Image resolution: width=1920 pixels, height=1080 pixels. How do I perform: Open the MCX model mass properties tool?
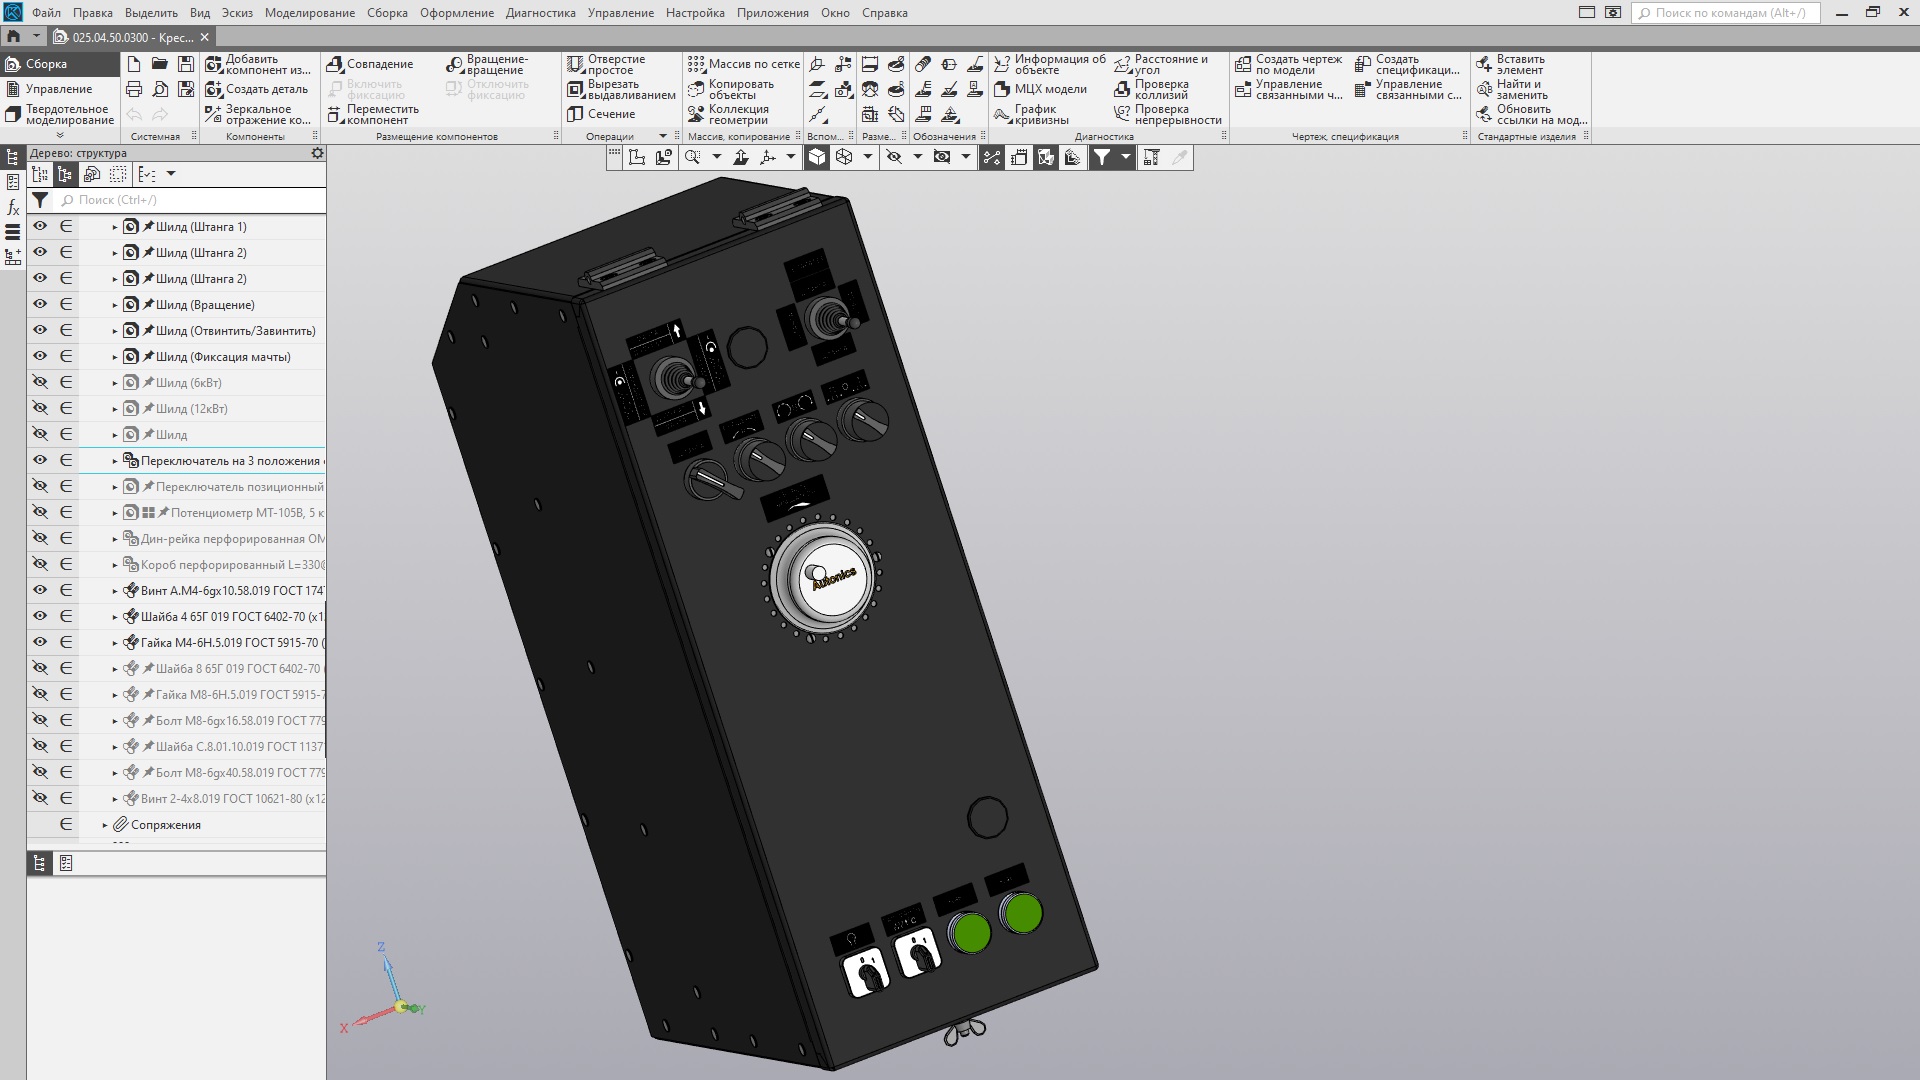pos(1002,89)
